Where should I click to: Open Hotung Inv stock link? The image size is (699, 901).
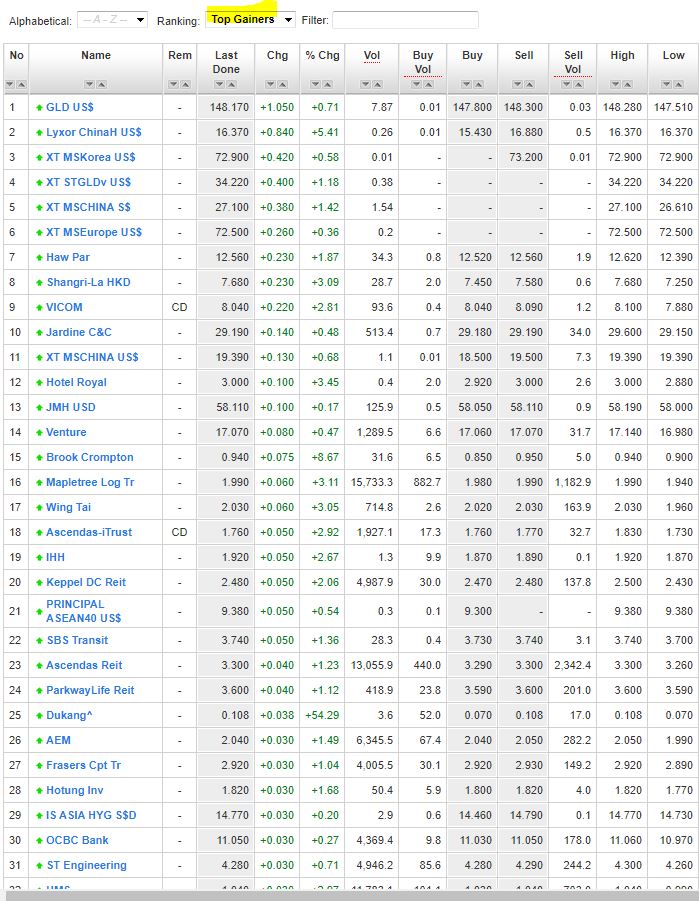(x=75, y=790)
